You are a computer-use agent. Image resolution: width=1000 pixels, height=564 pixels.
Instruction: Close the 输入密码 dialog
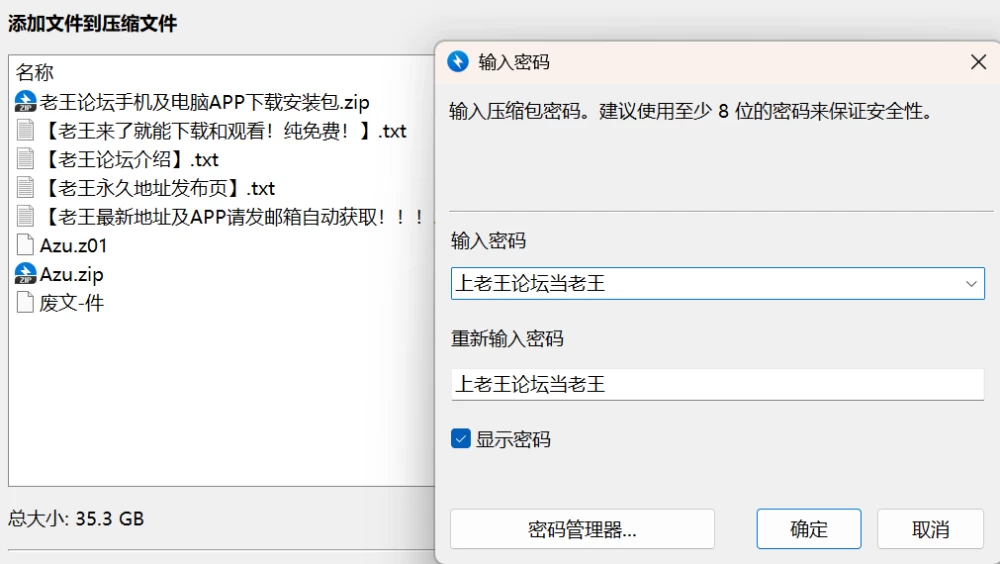pyautogui.click(x=978, y=62)
